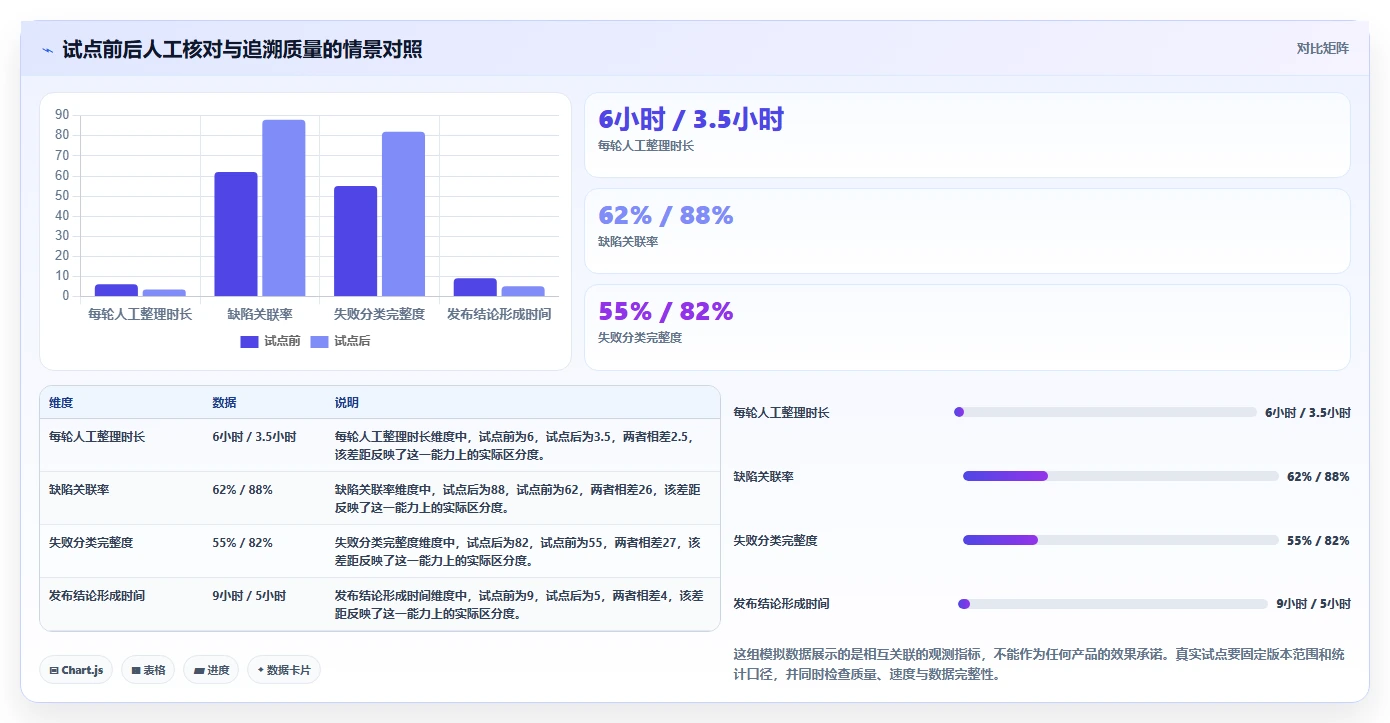This screenshot has height=723, width=1390.
Task: Click the 对比矩阵 label in header
Action: [1322, 48]
